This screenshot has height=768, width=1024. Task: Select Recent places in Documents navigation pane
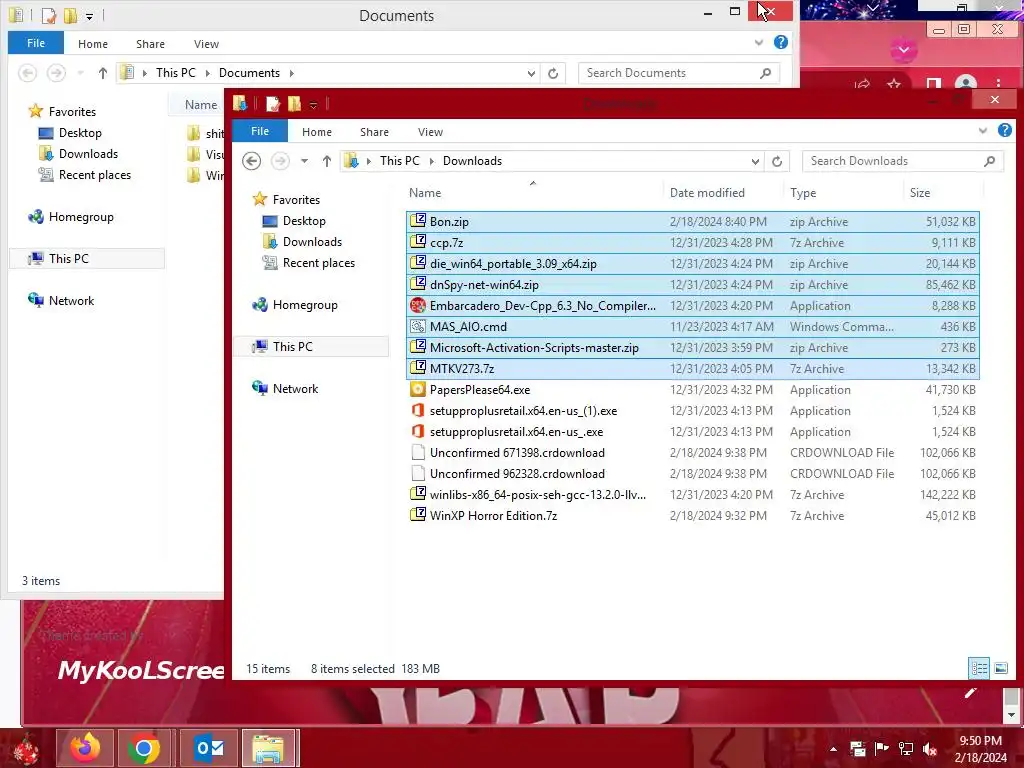tap(95, 174)
